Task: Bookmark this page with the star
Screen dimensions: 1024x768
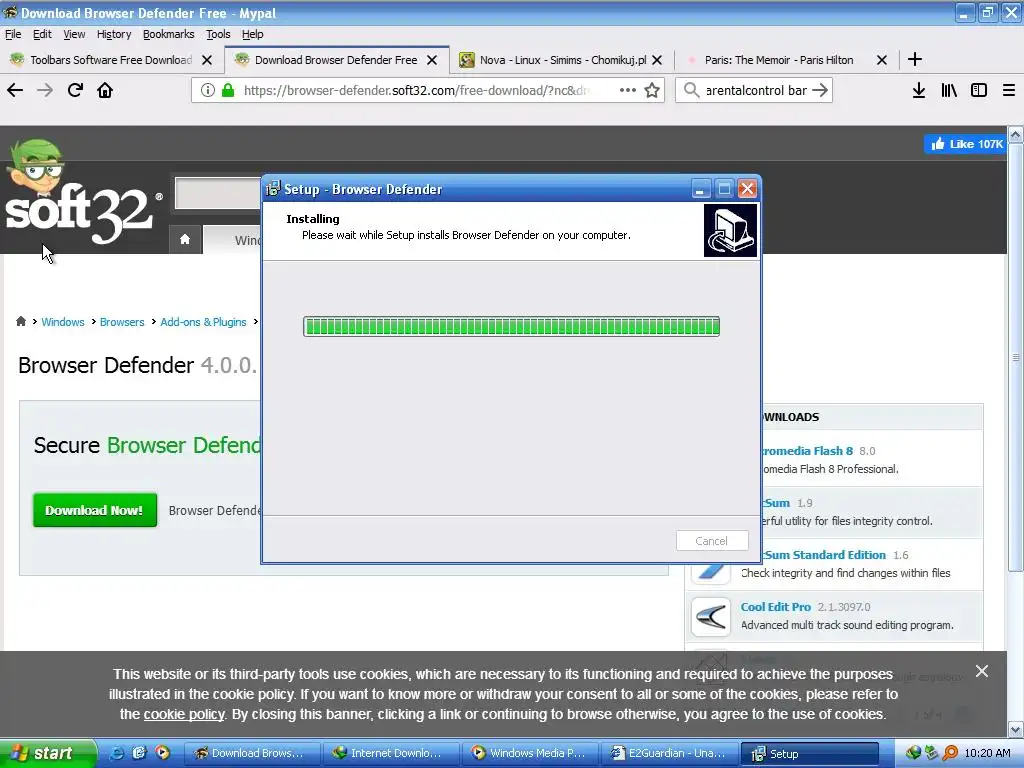Action: tap(652, 90)
